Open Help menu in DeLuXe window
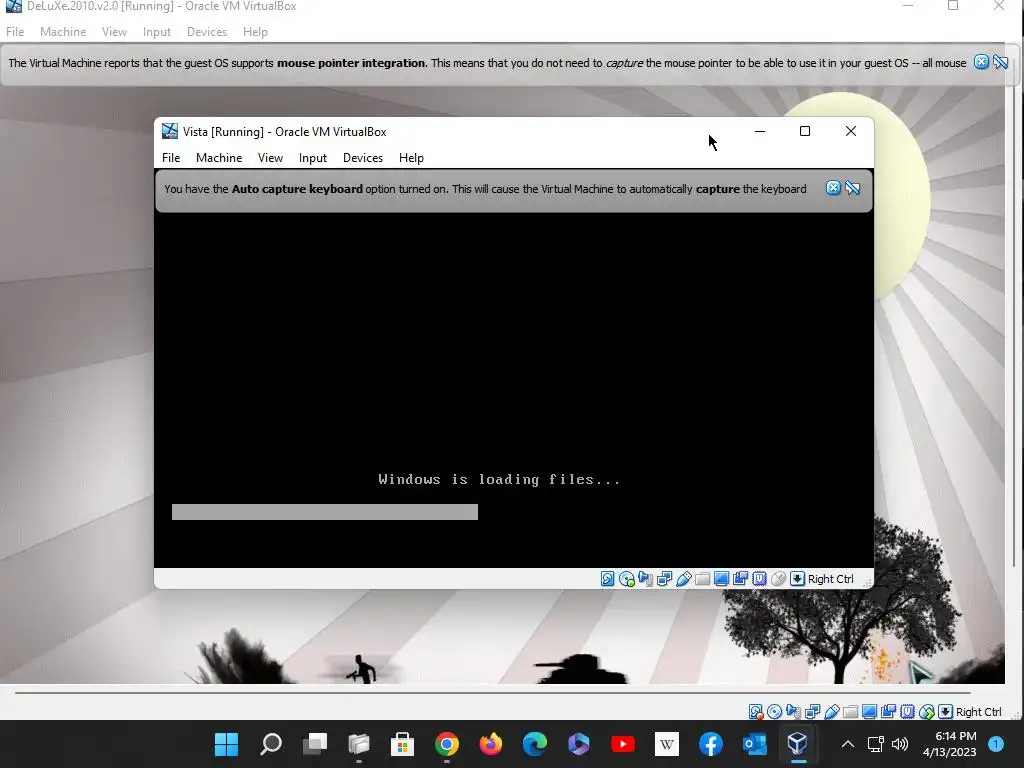Image resolution: width=1024 pixels, height=768 pixels. coord(255,32)
